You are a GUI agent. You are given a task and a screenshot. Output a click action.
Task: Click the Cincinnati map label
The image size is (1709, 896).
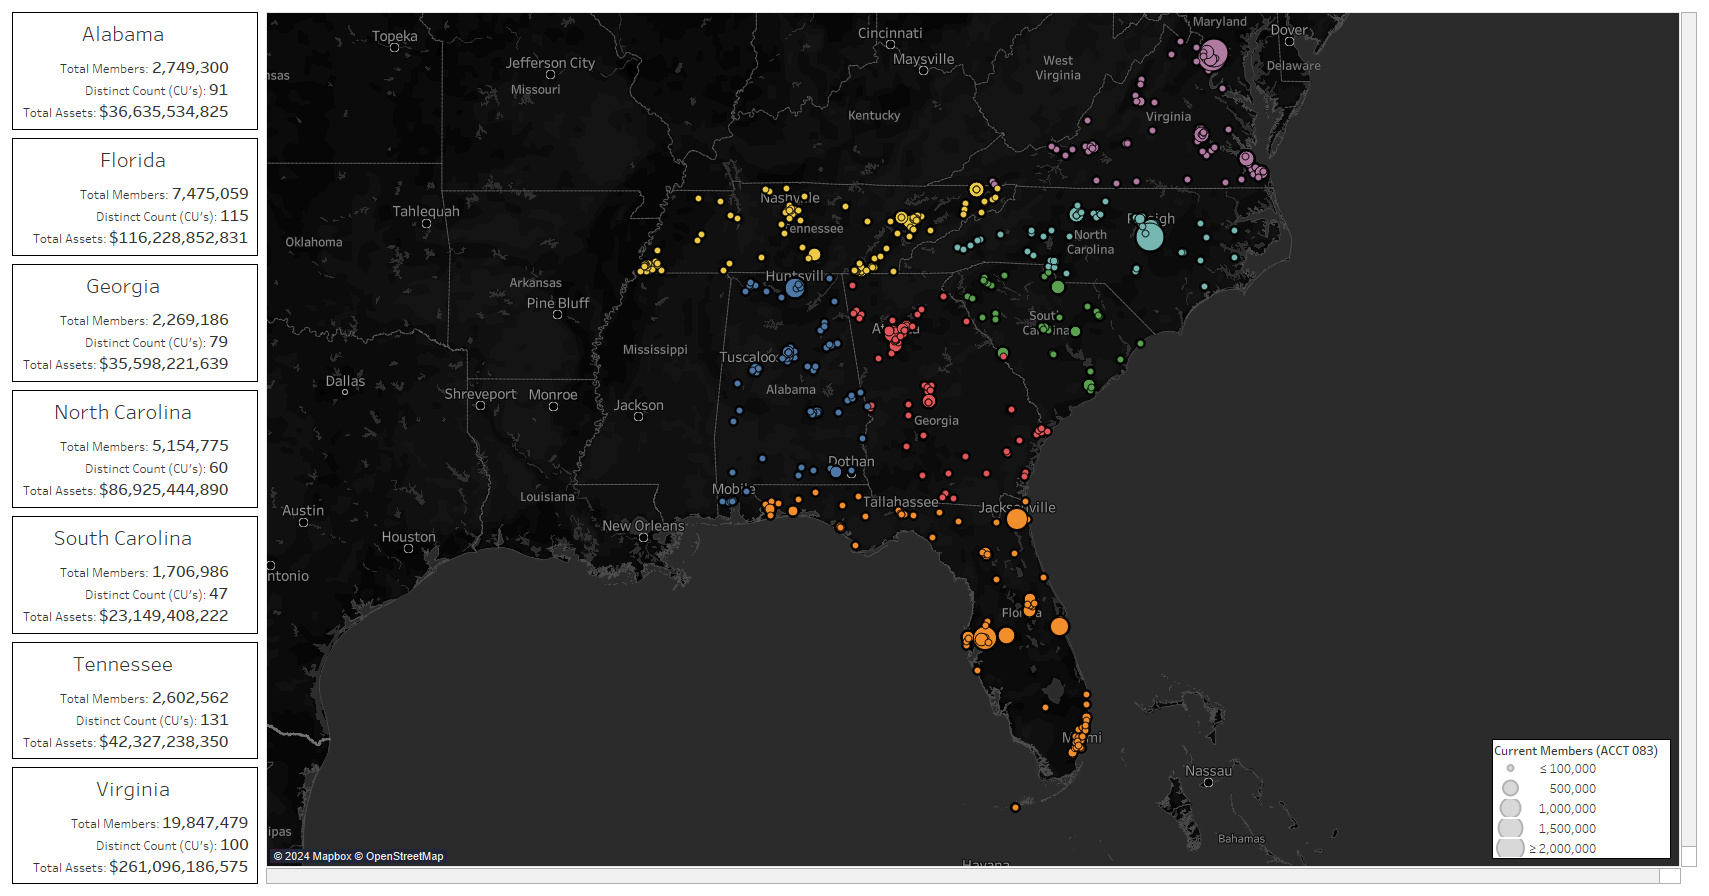pos(890,33)
